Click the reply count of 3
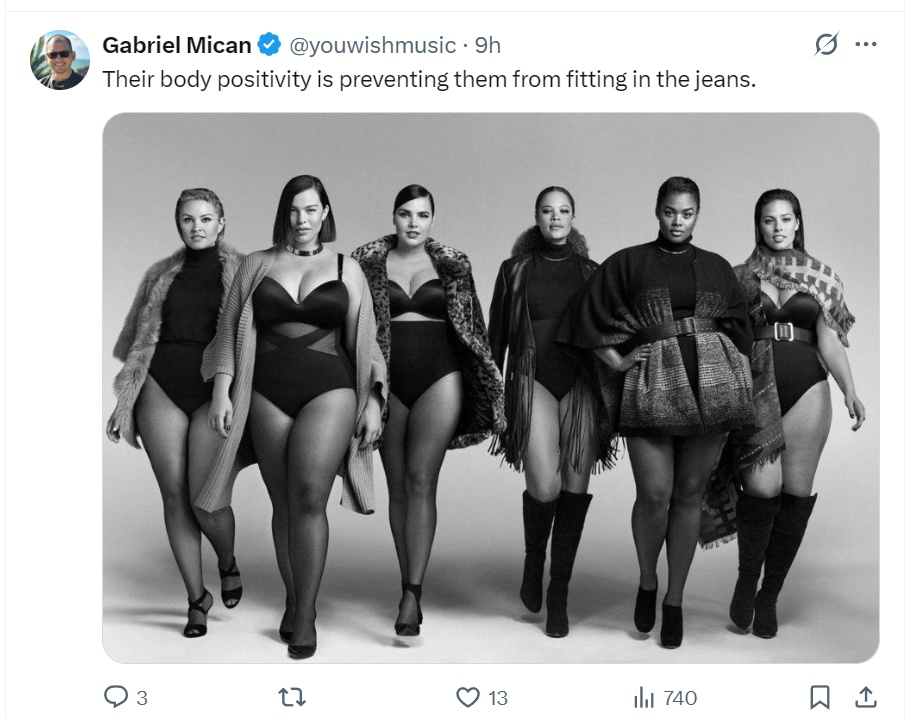The image size is (923, 719). 142,698
